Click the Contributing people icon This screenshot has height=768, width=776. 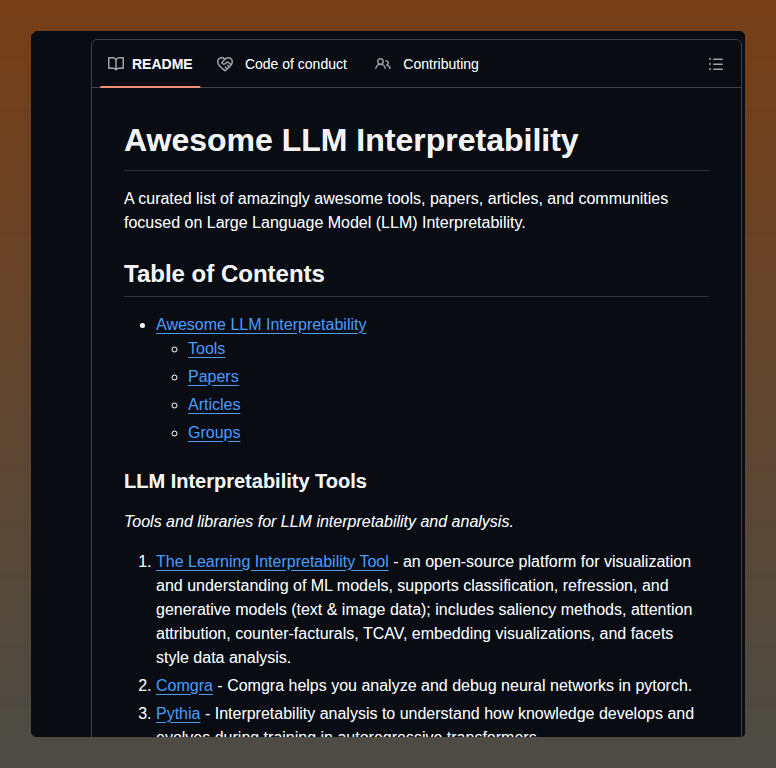click(383, 64)
